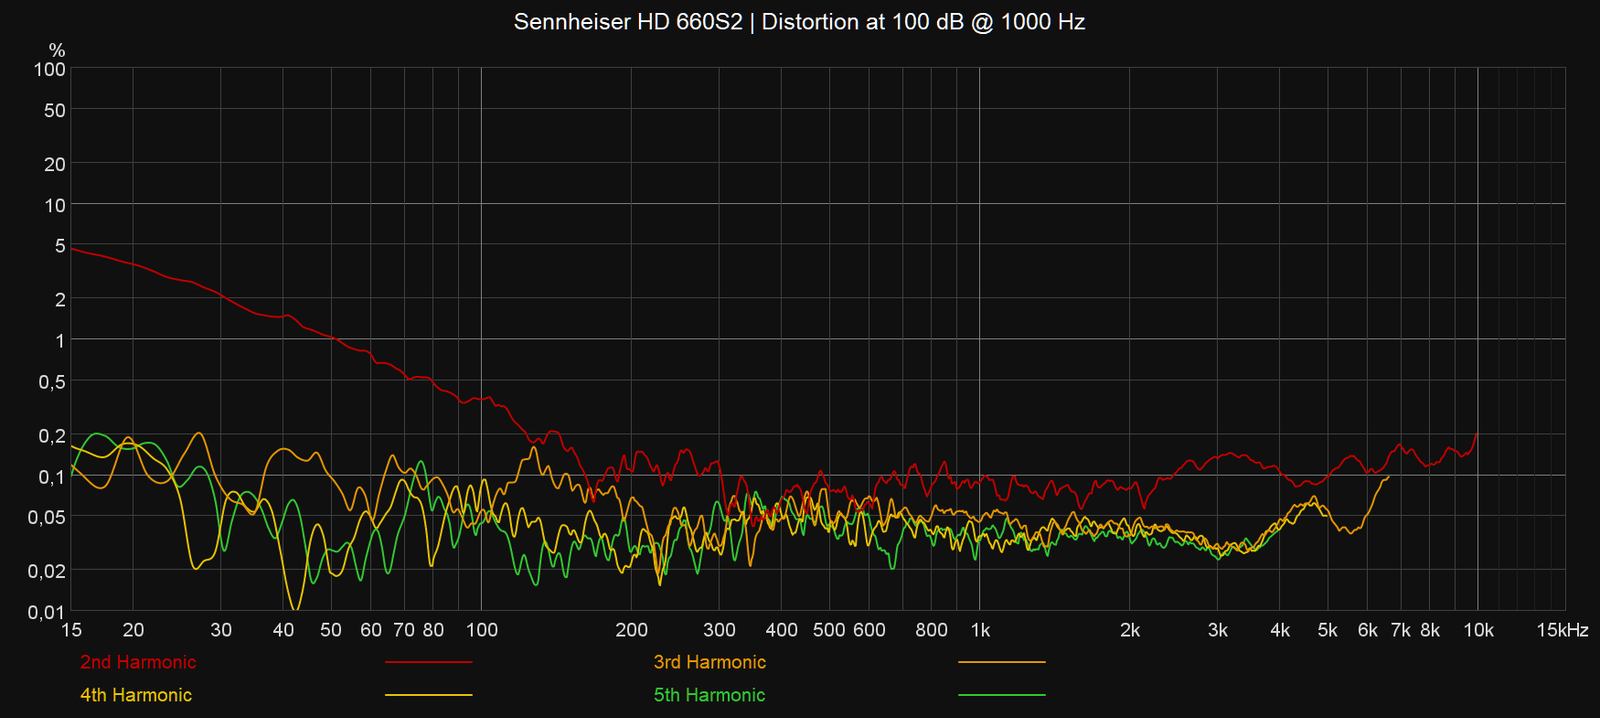Click the % unit label above the distortion axis
1600x718 pixels.
click(x=57, y=50)
